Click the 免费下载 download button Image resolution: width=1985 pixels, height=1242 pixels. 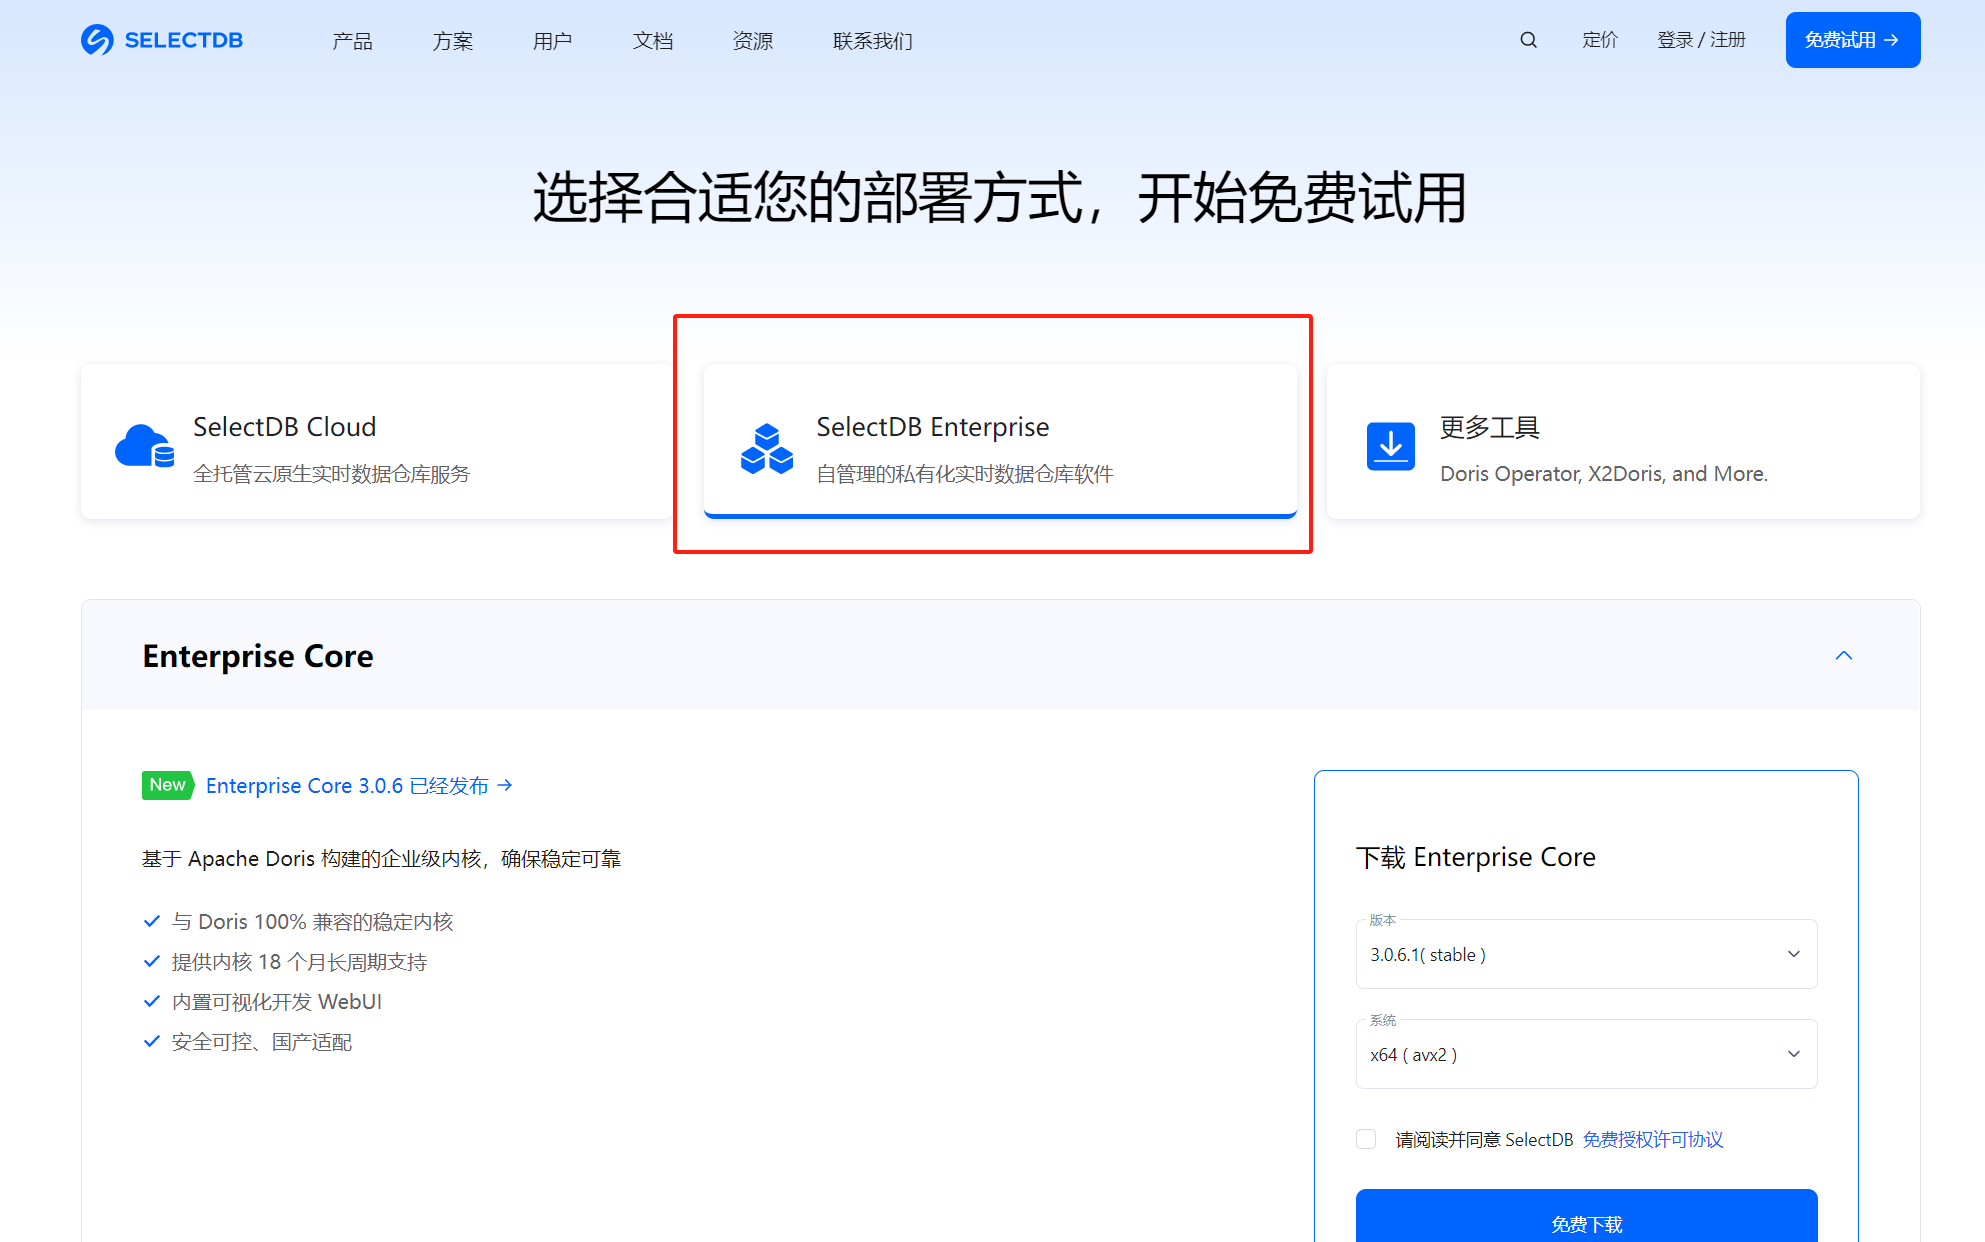coord(1586,1222)
